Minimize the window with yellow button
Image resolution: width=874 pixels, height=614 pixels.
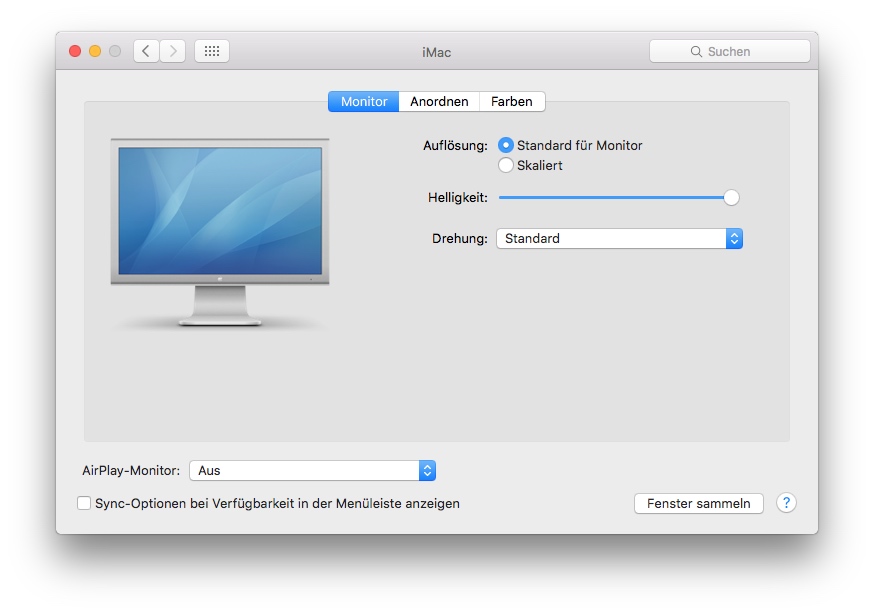click(95, 51)
